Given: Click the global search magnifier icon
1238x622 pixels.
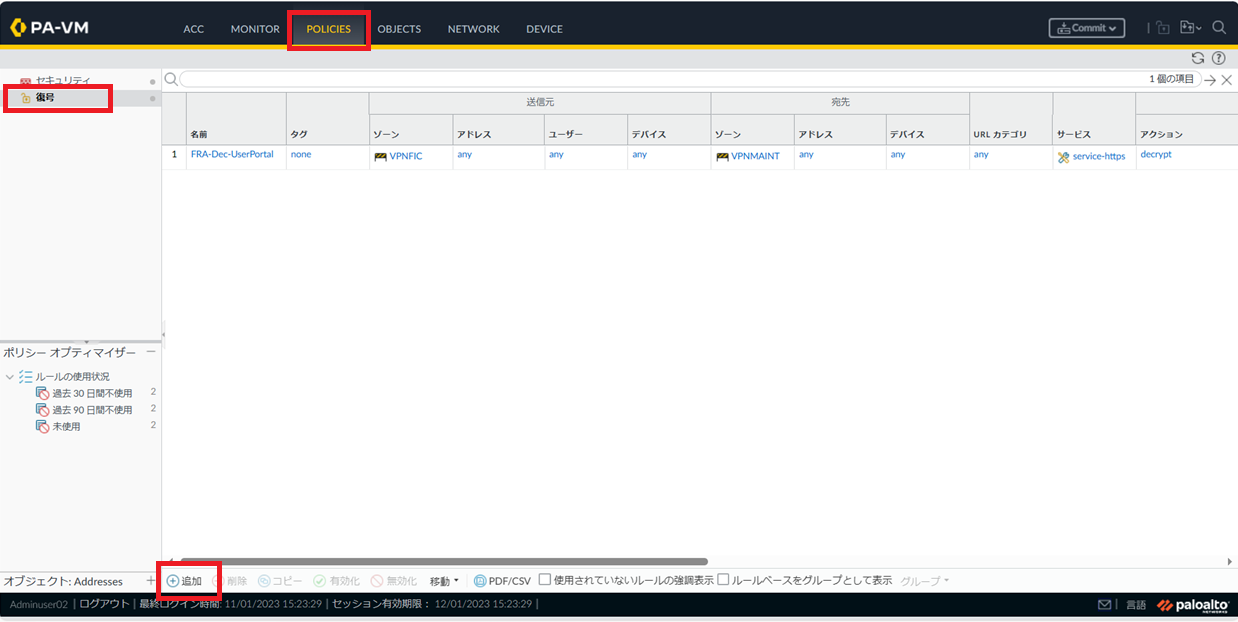Looking at the screenshot, I should pos(1219,28).
